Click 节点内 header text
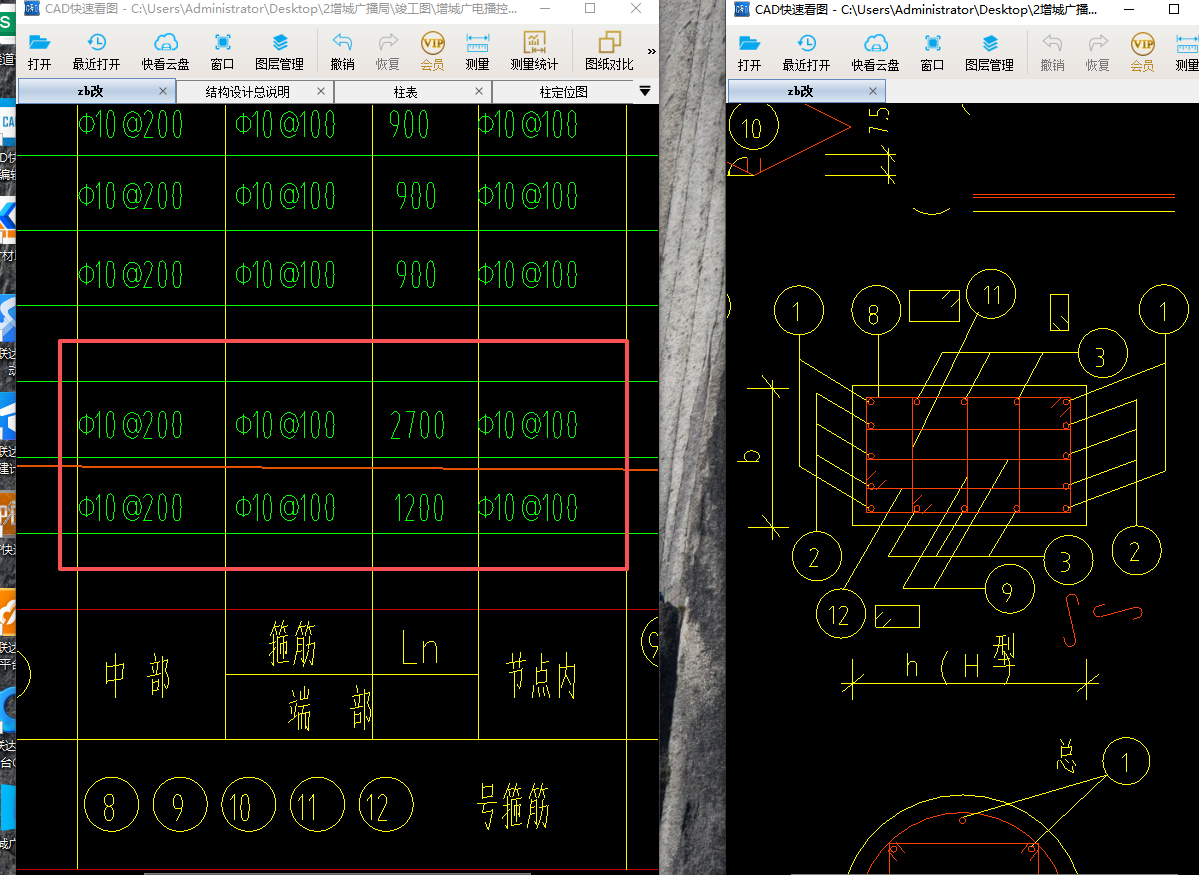Image resolution: width=1199 pixels, height=875 pixels. pos(541,675)
